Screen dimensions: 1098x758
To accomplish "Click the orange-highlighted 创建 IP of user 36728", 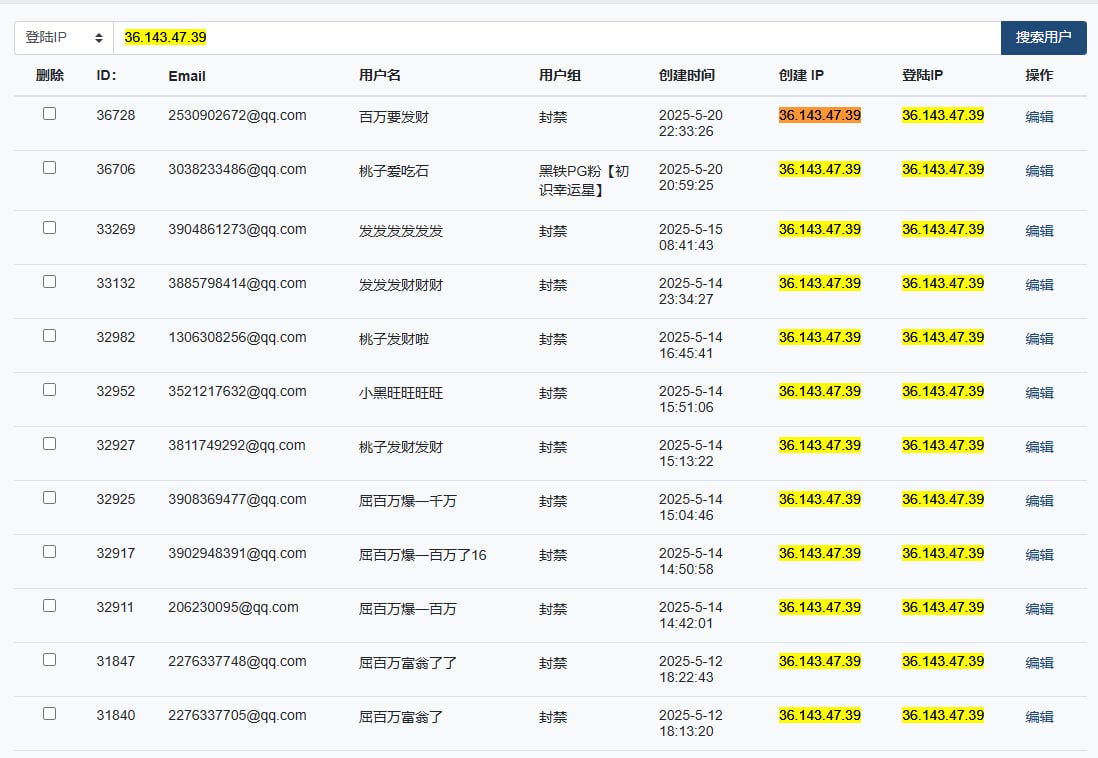I will (x=819, y=115).
